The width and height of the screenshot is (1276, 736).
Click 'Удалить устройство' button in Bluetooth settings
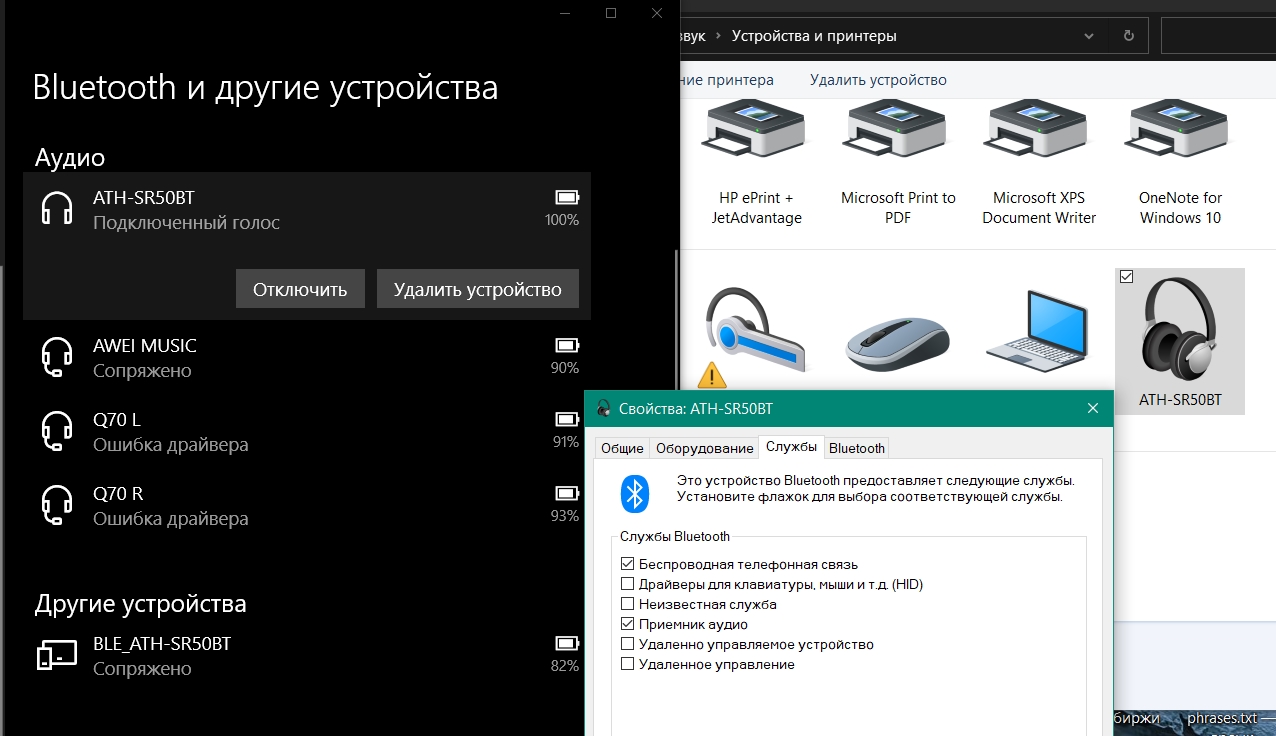[478, 289]
